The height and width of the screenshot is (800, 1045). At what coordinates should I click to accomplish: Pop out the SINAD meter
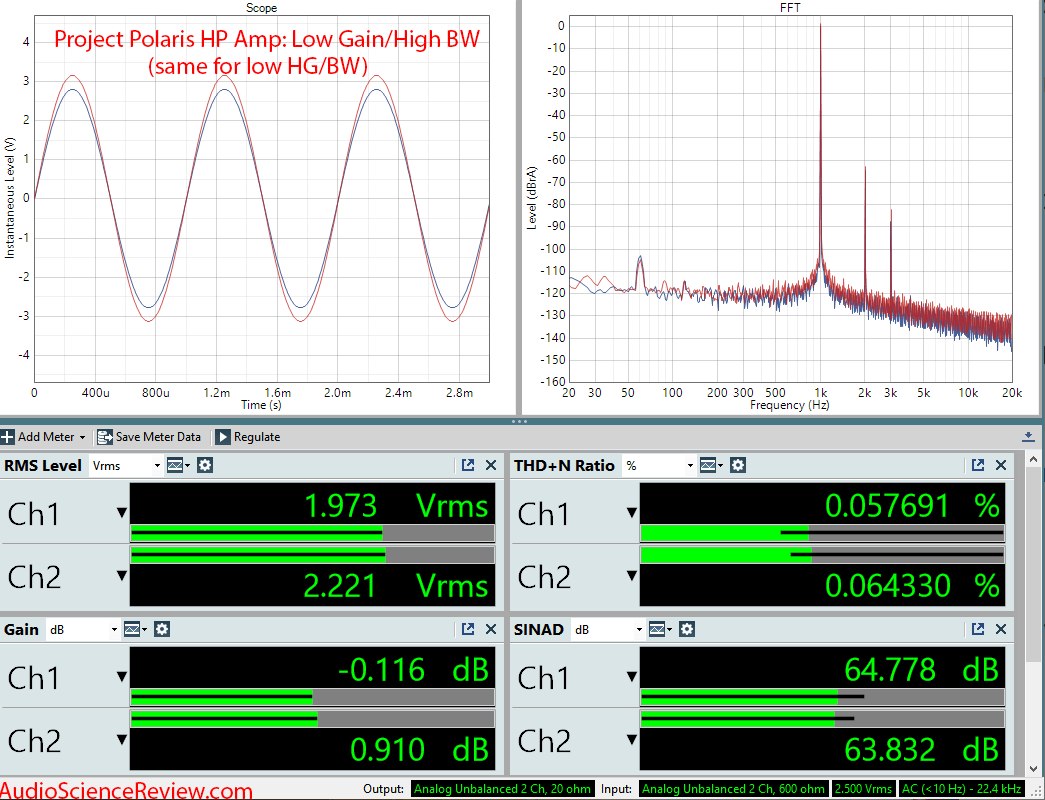pos(978,629)
